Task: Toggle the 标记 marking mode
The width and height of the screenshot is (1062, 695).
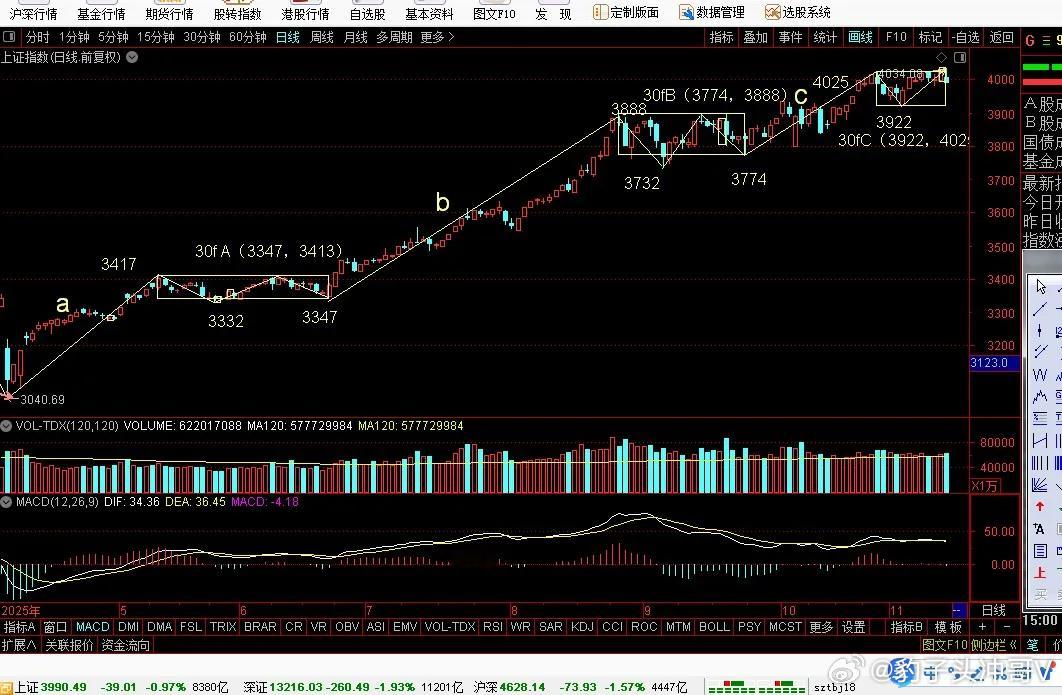Action: [928, 37]
